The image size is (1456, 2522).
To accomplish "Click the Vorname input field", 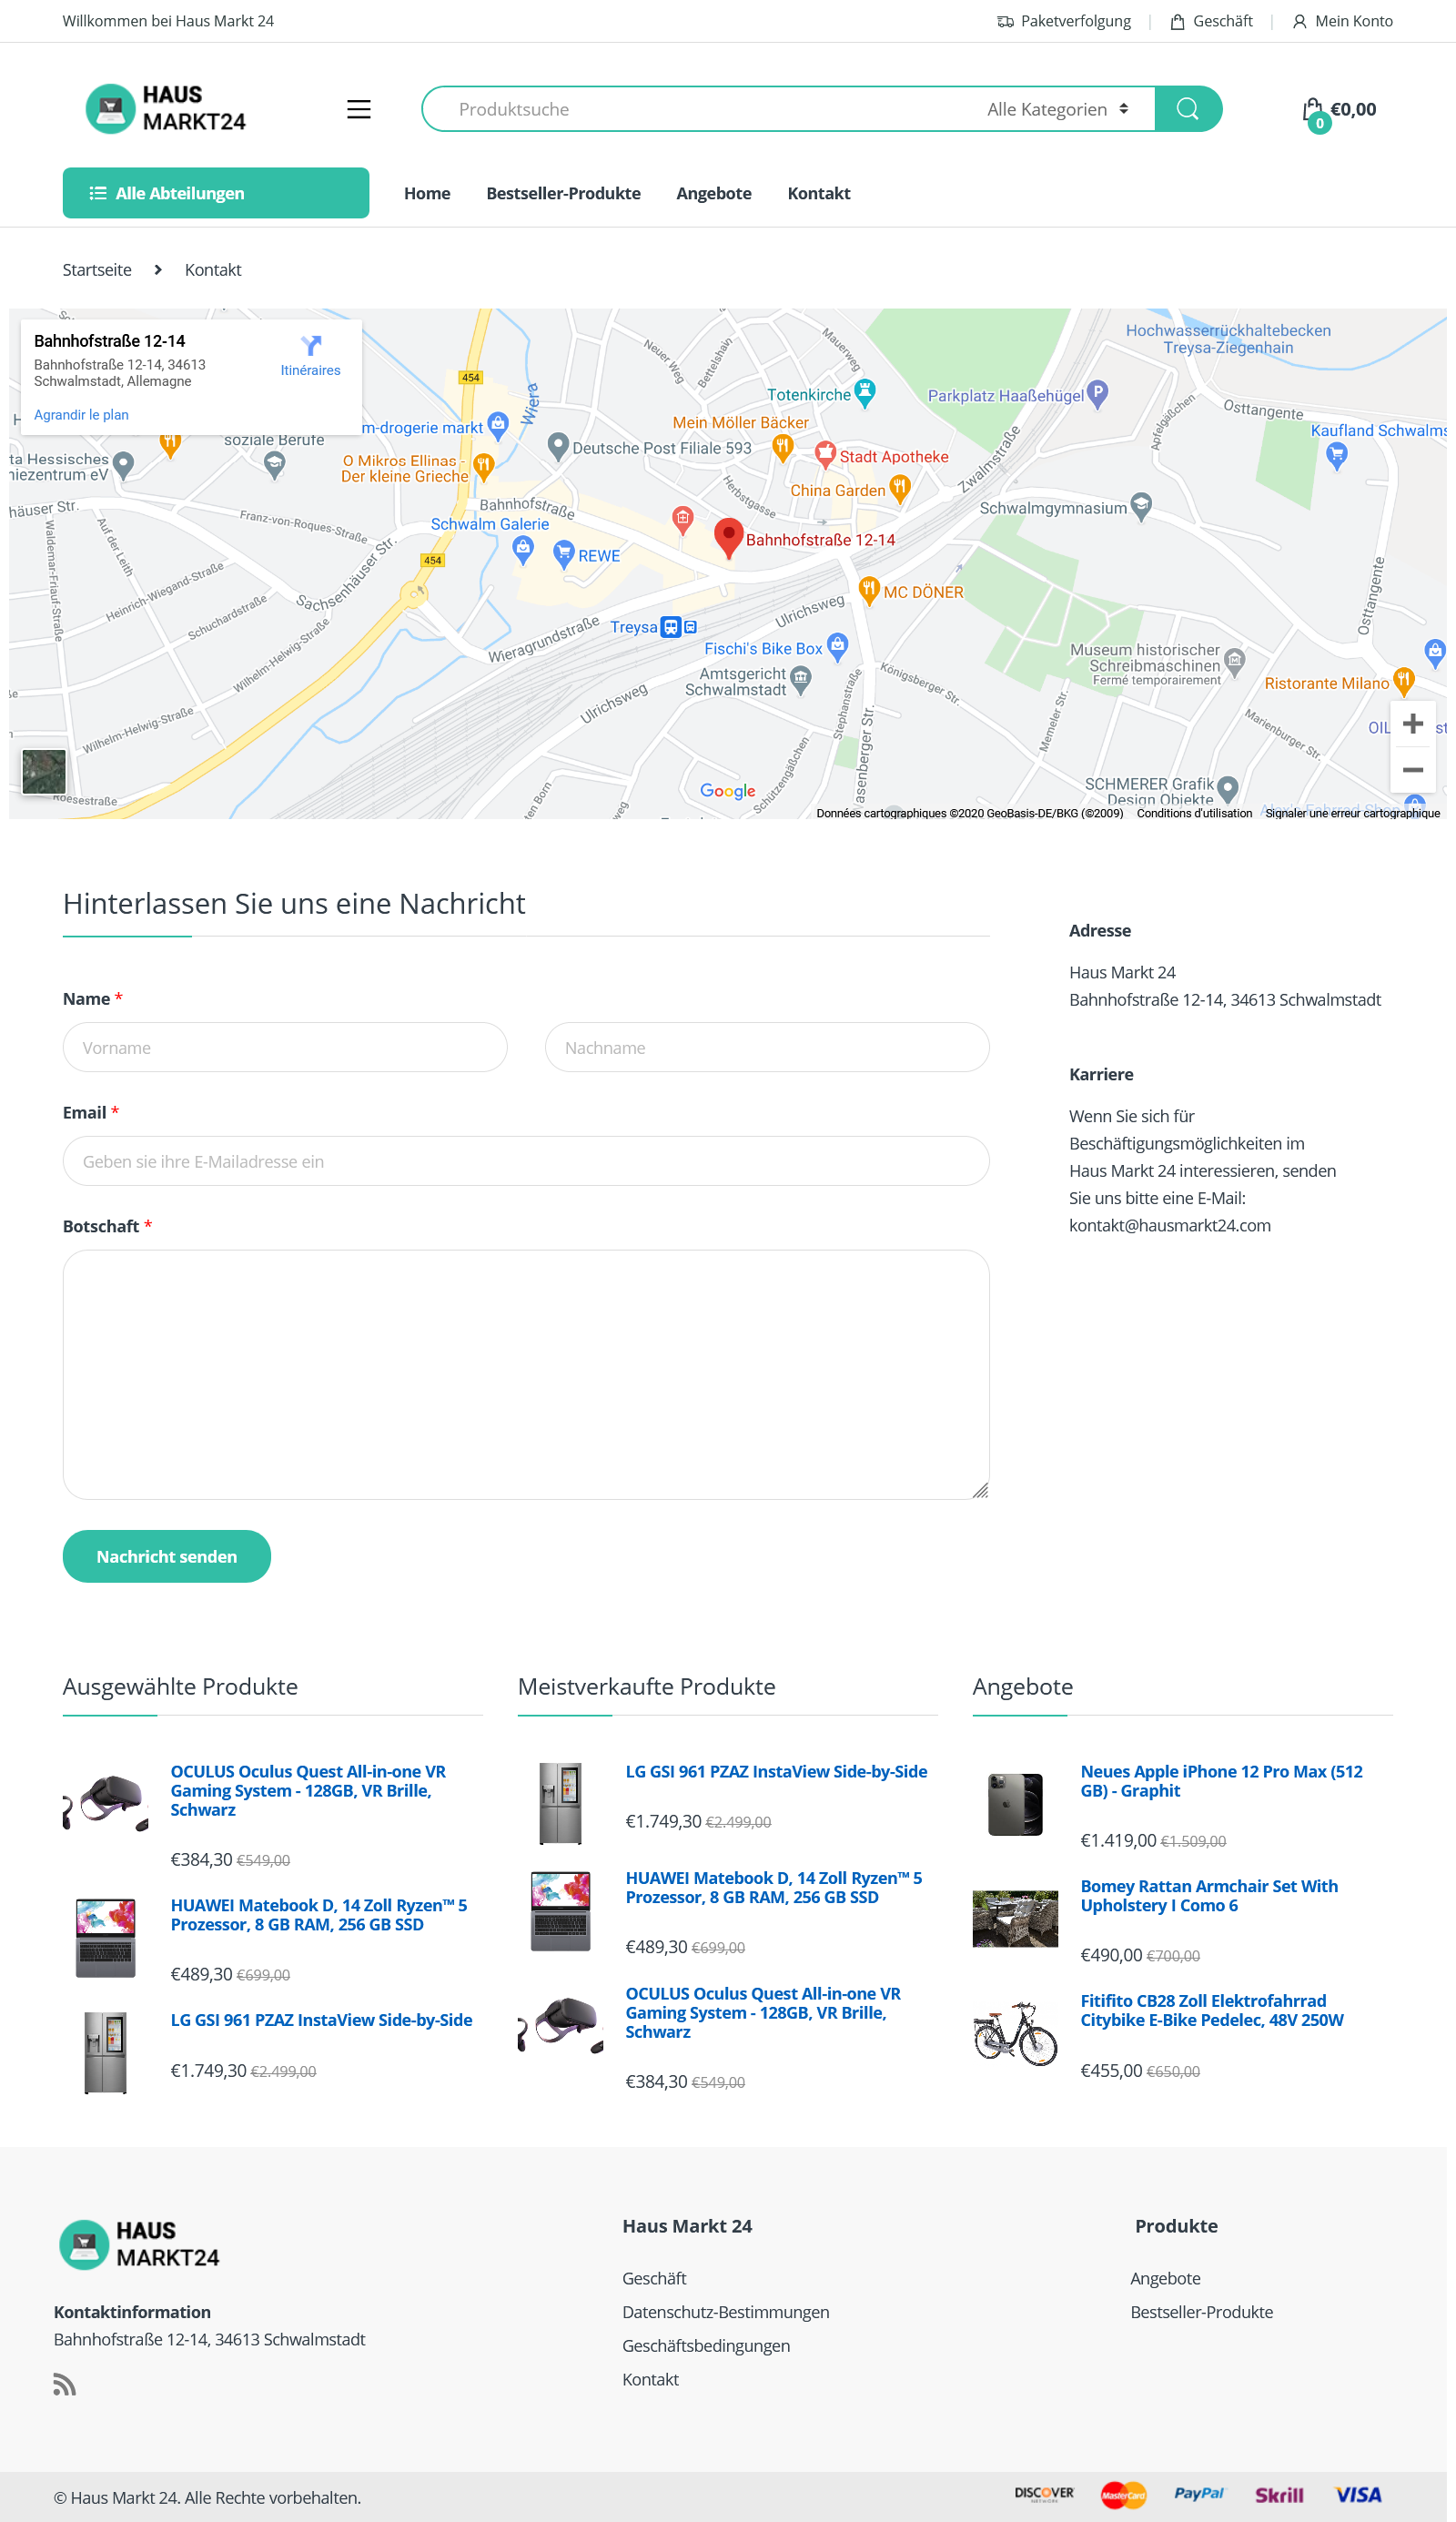I will coord(285,1047).
